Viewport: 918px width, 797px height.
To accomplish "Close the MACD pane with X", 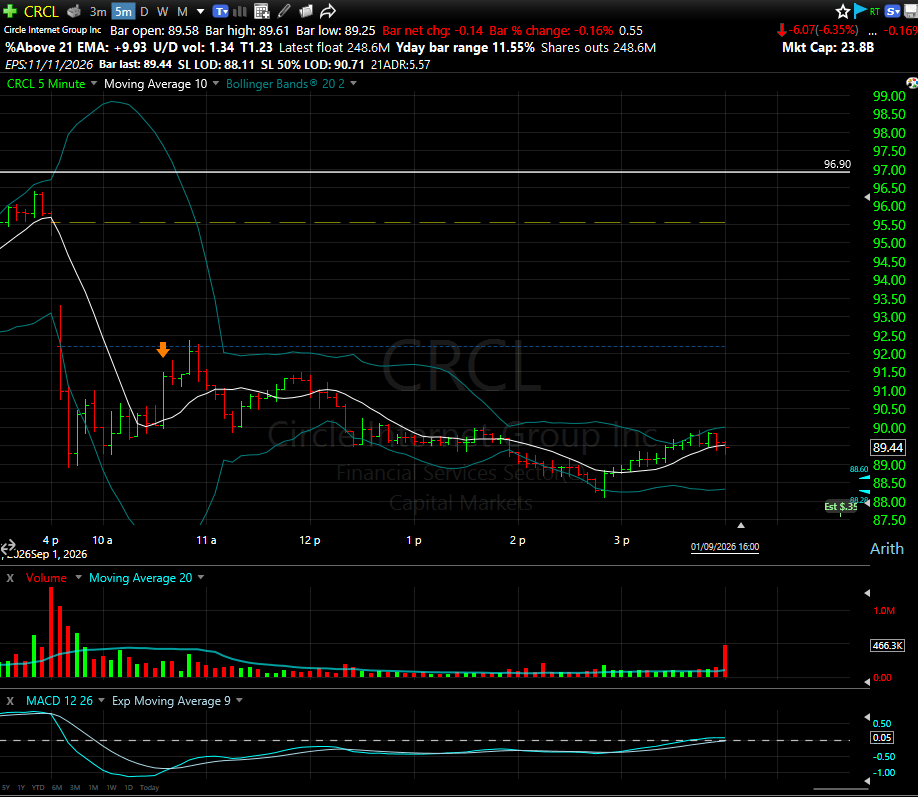I will [10, 701].
